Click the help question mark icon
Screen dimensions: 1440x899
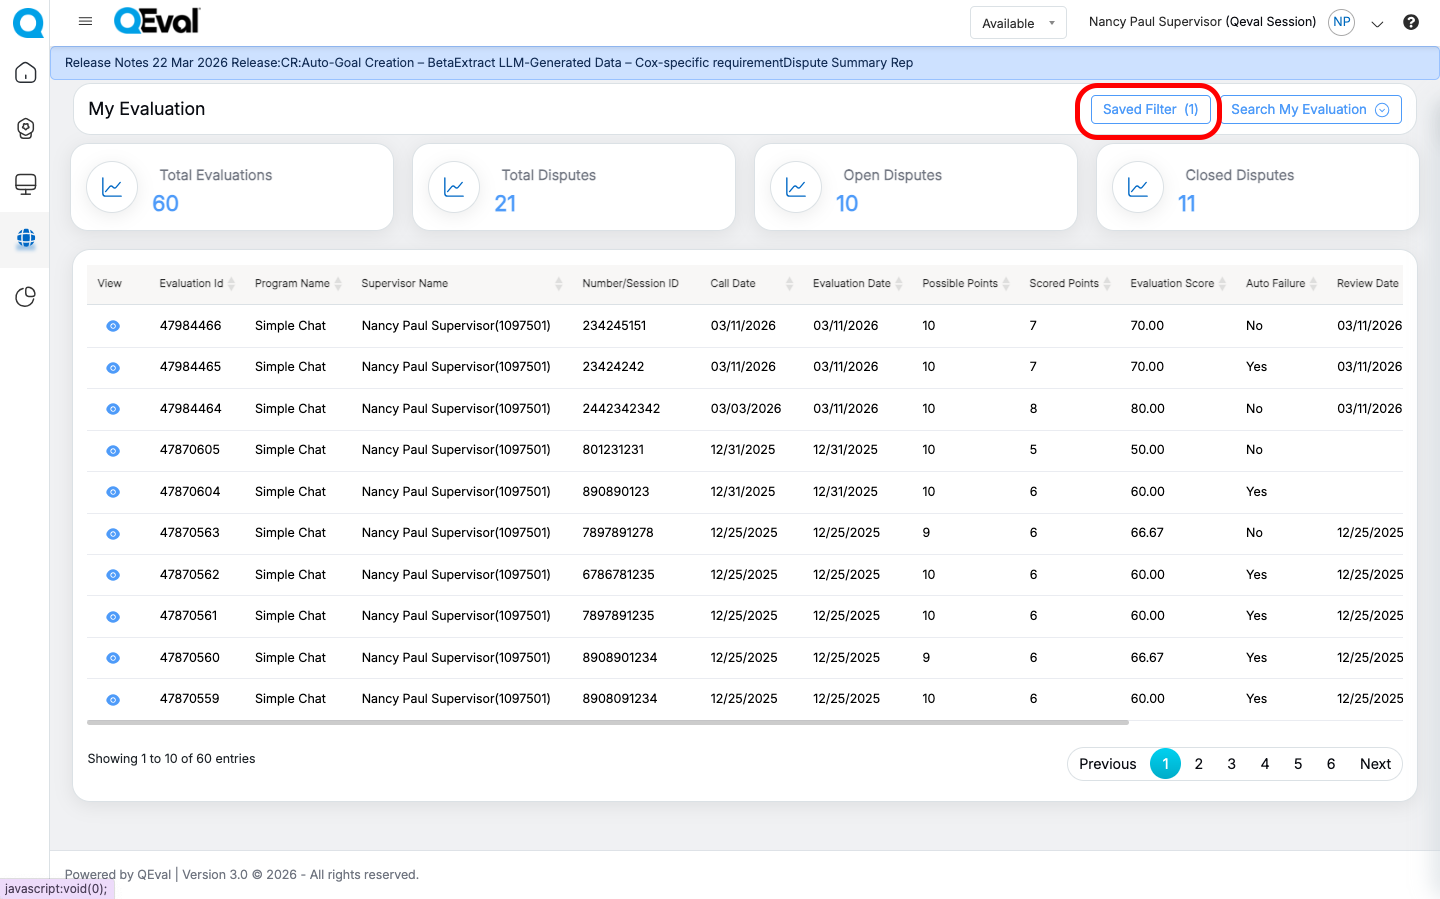[1410, 22]
